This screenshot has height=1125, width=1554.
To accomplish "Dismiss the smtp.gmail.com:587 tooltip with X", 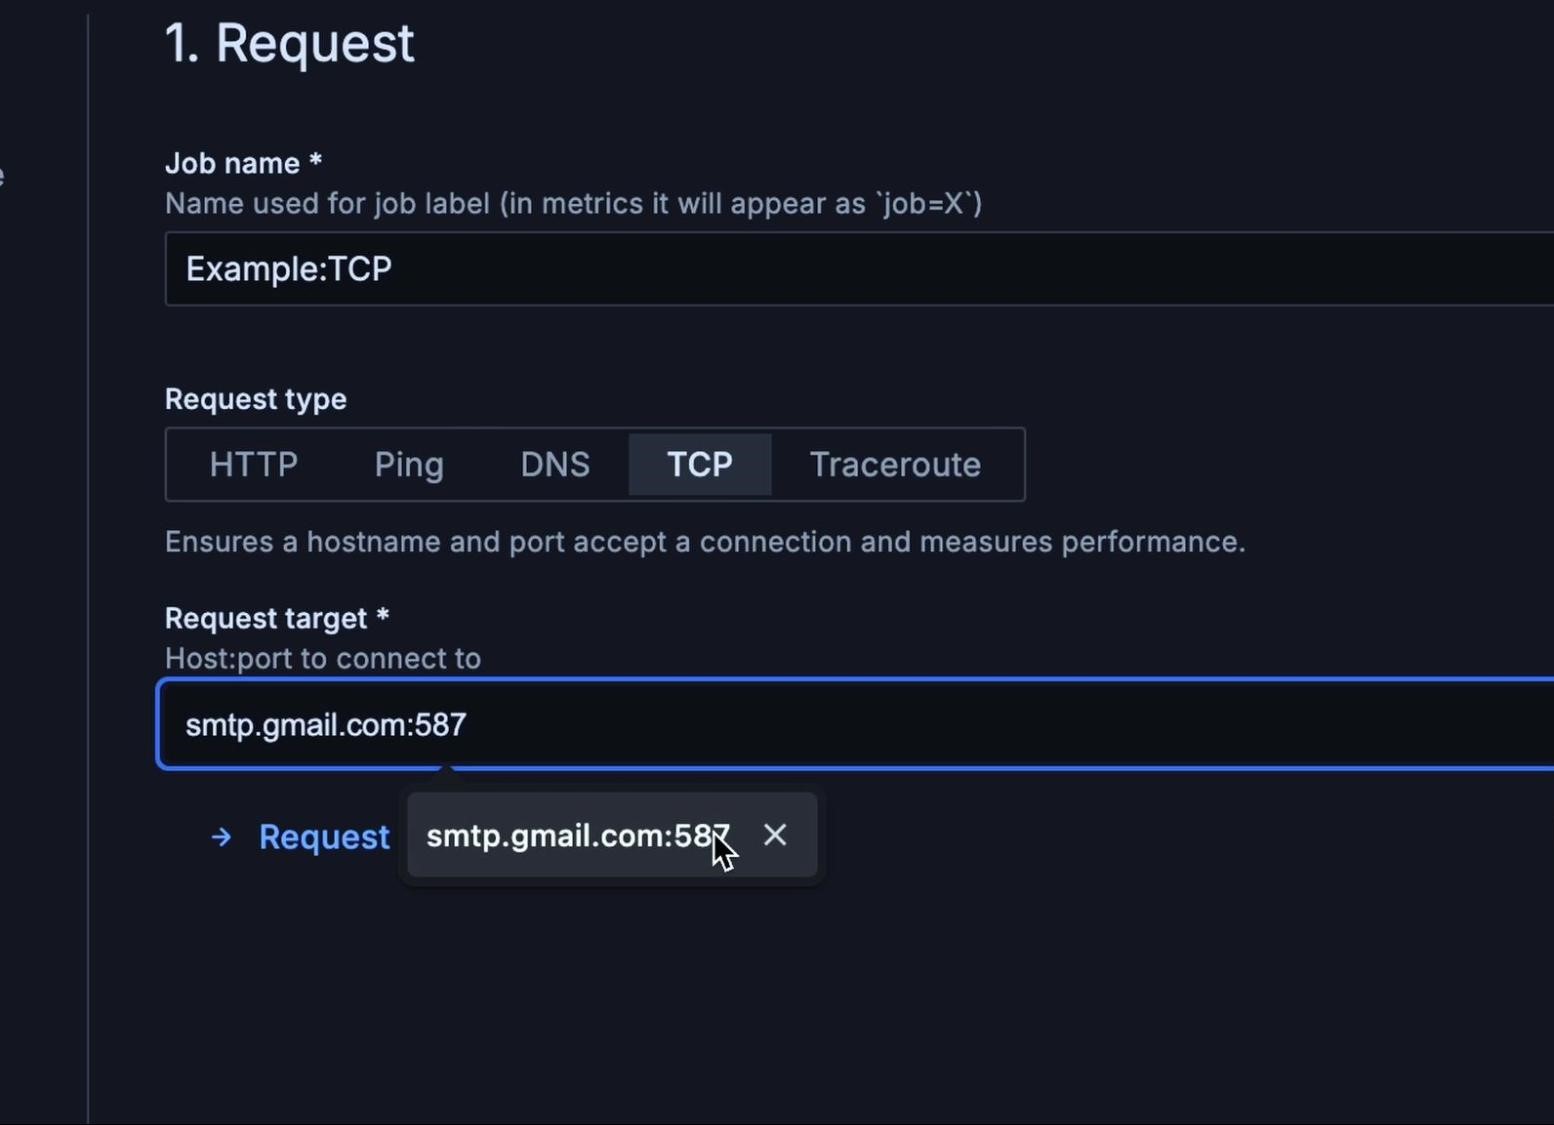I will coord(775,835).
